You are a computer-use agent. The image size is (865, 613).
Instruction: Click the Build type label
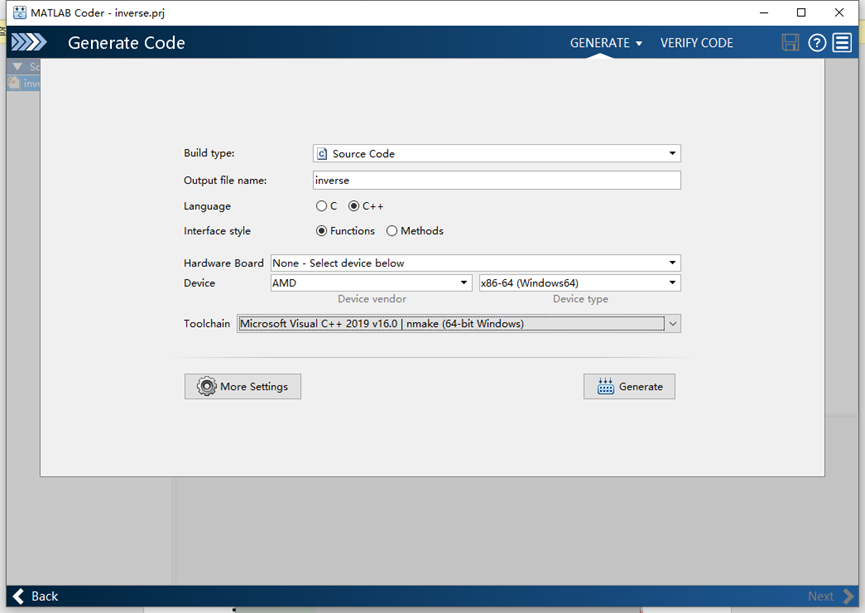[x=209, y=153]
